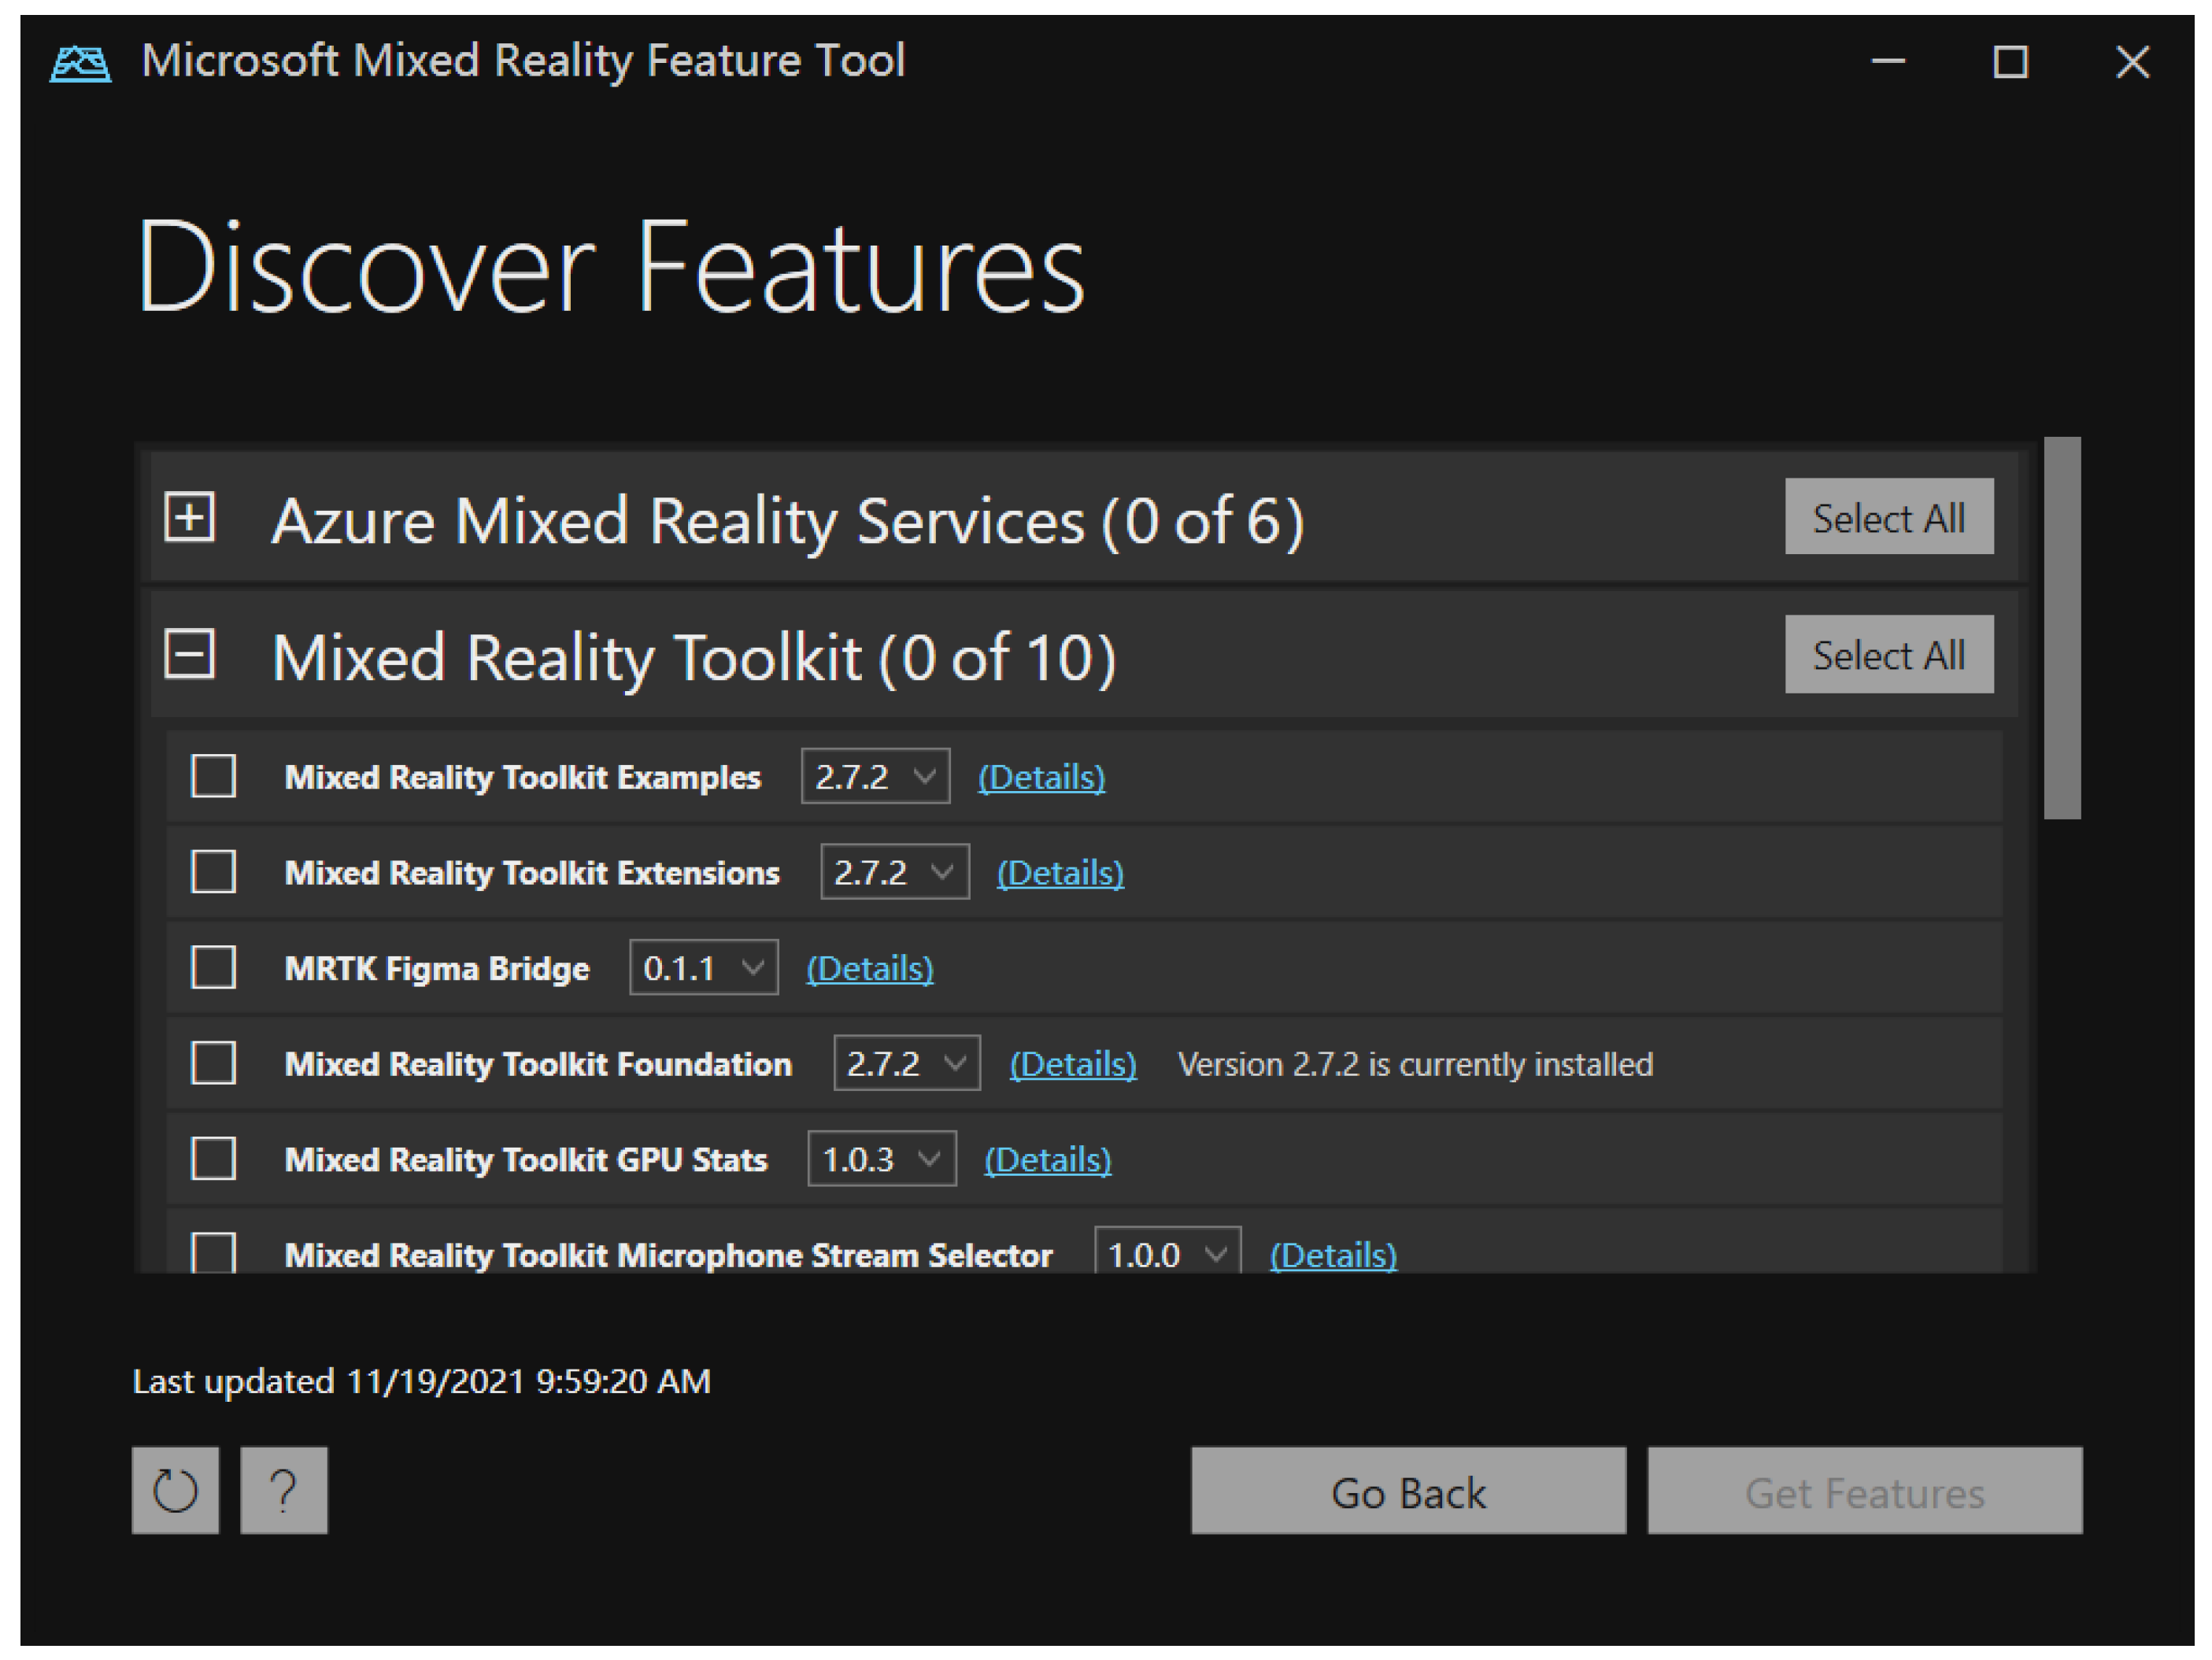2212x1660 pixels.
Task: Close the Feature Tool window
Action: (x=2132, y=62)
